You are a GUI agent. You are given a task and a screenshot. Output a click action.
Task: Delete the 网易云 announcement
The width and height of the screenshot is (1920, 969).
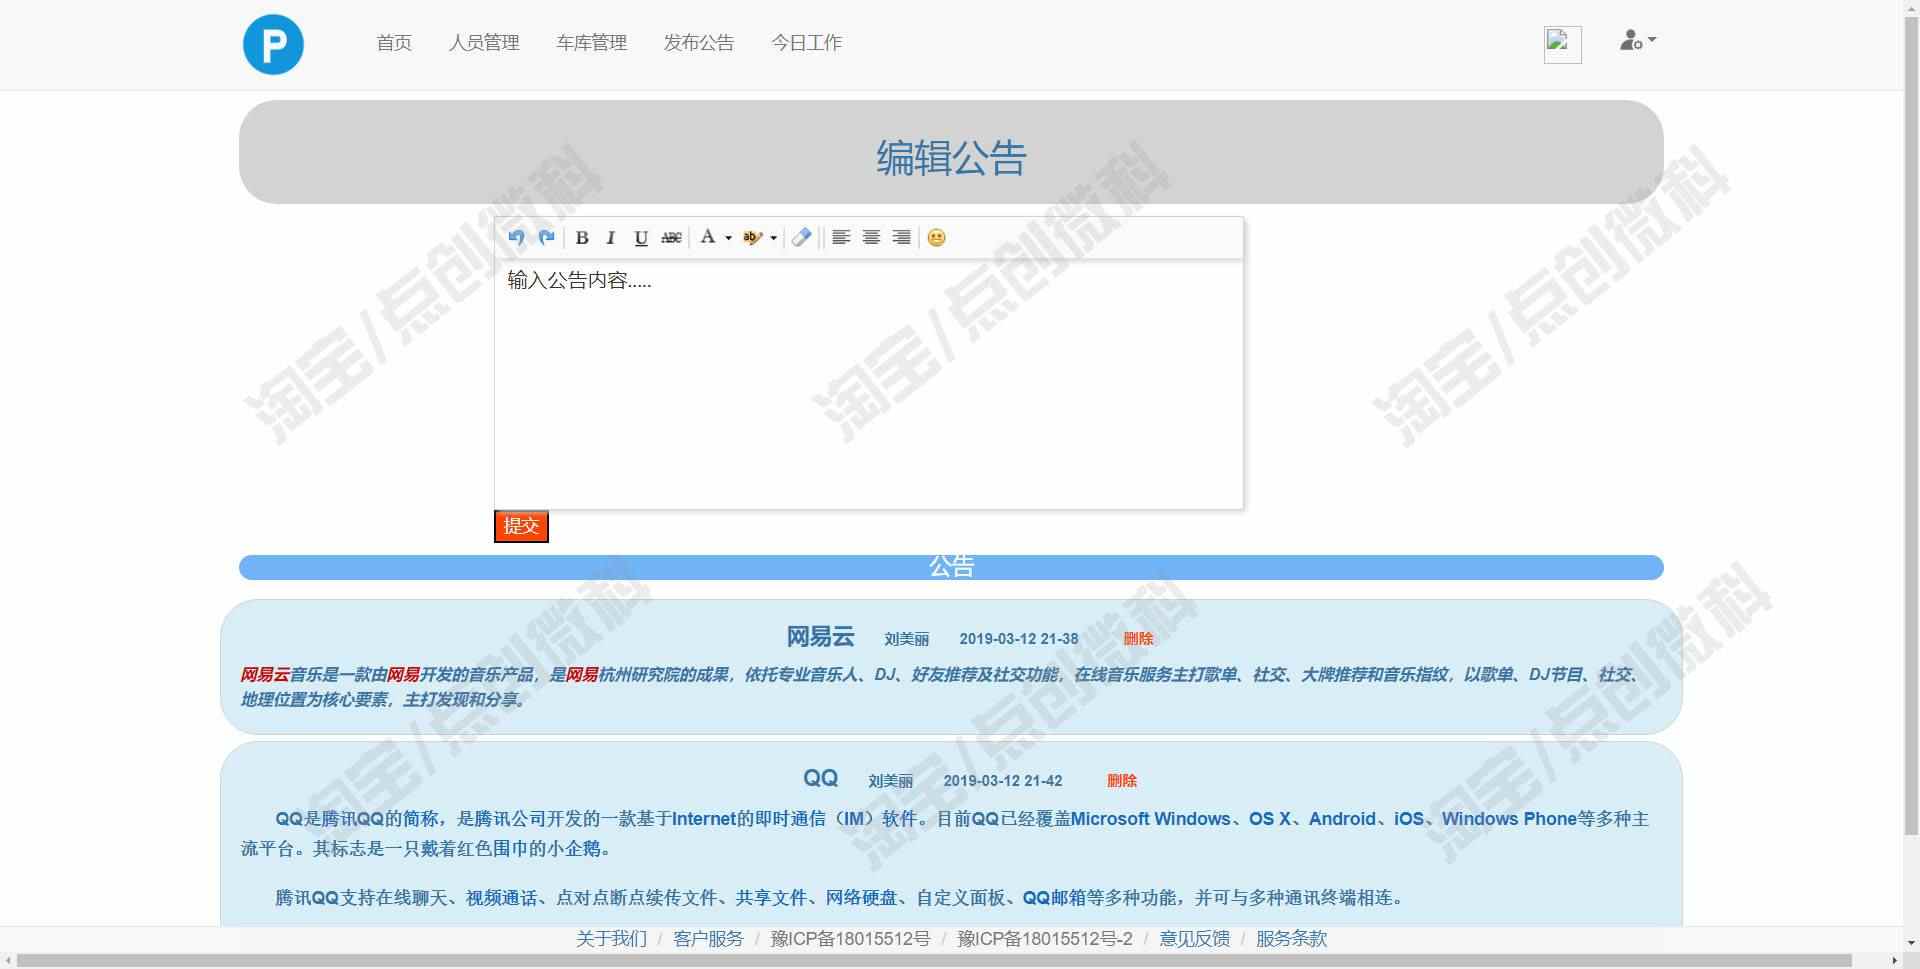(x=1138, y=639)
